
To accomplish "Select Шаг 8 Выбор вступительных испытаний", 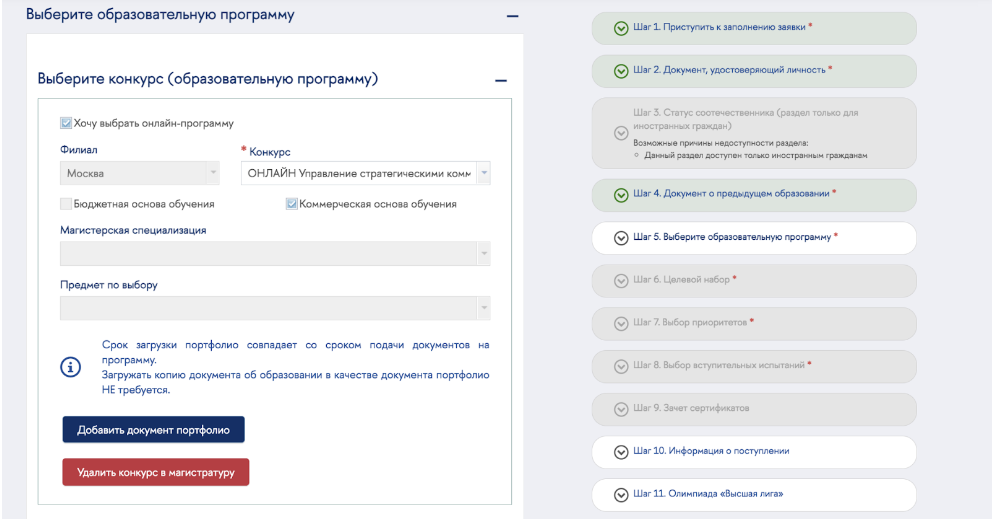I will coord(754,366).
